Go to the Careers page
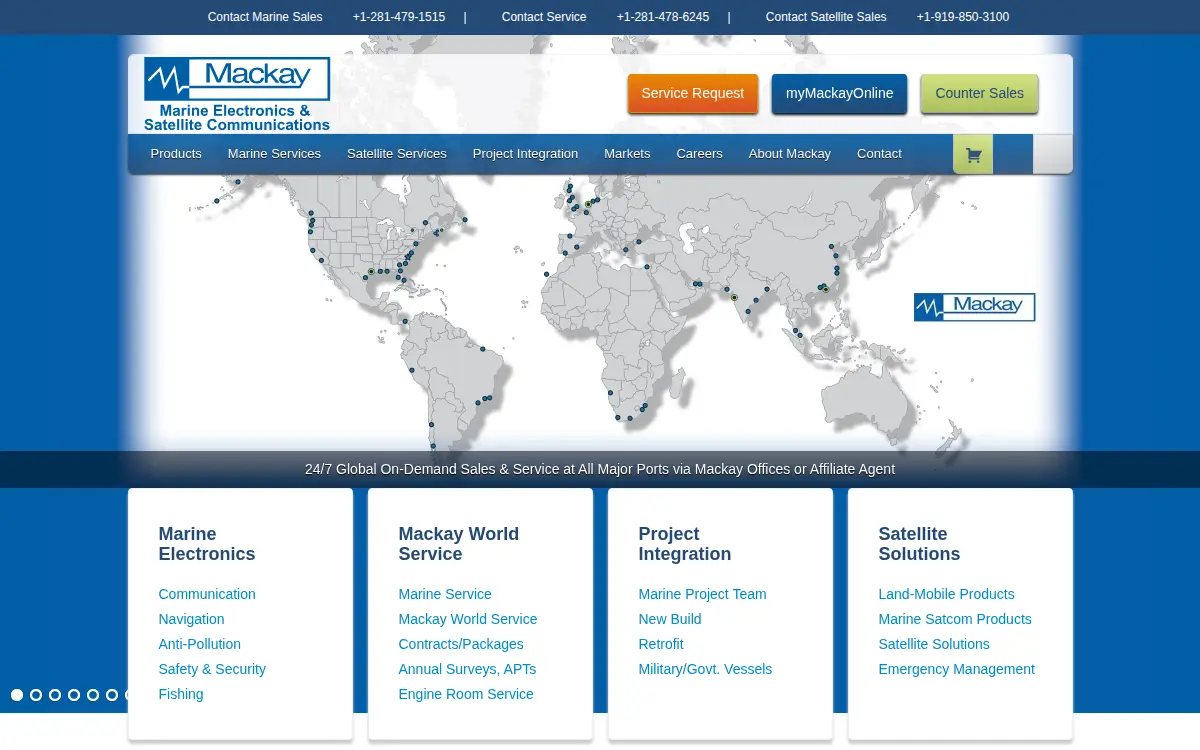This screenshot has height=750, width=1200. pyautogui.click(x=699, y=154)
